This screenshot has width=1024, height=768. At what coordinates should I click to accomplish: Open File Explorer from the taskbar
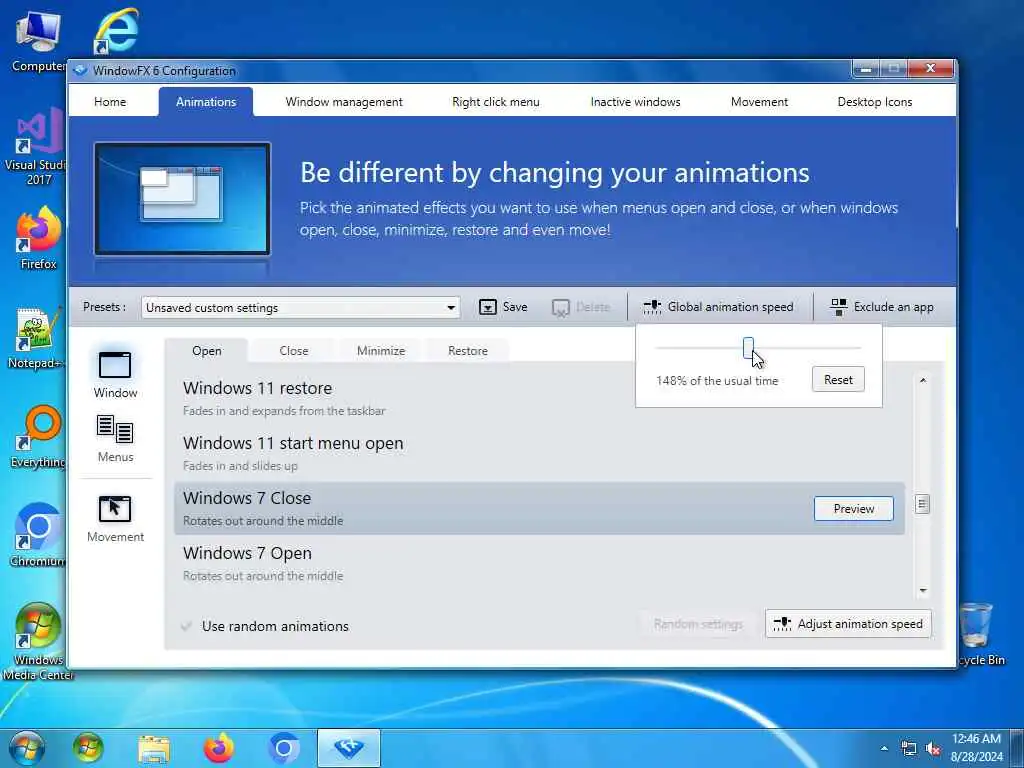(x=154, y=749)
